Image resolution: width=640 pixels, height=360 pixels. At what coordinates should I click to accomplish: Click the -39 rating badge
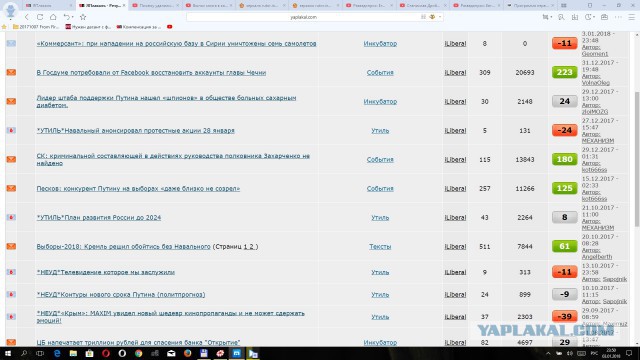(564, 316)
